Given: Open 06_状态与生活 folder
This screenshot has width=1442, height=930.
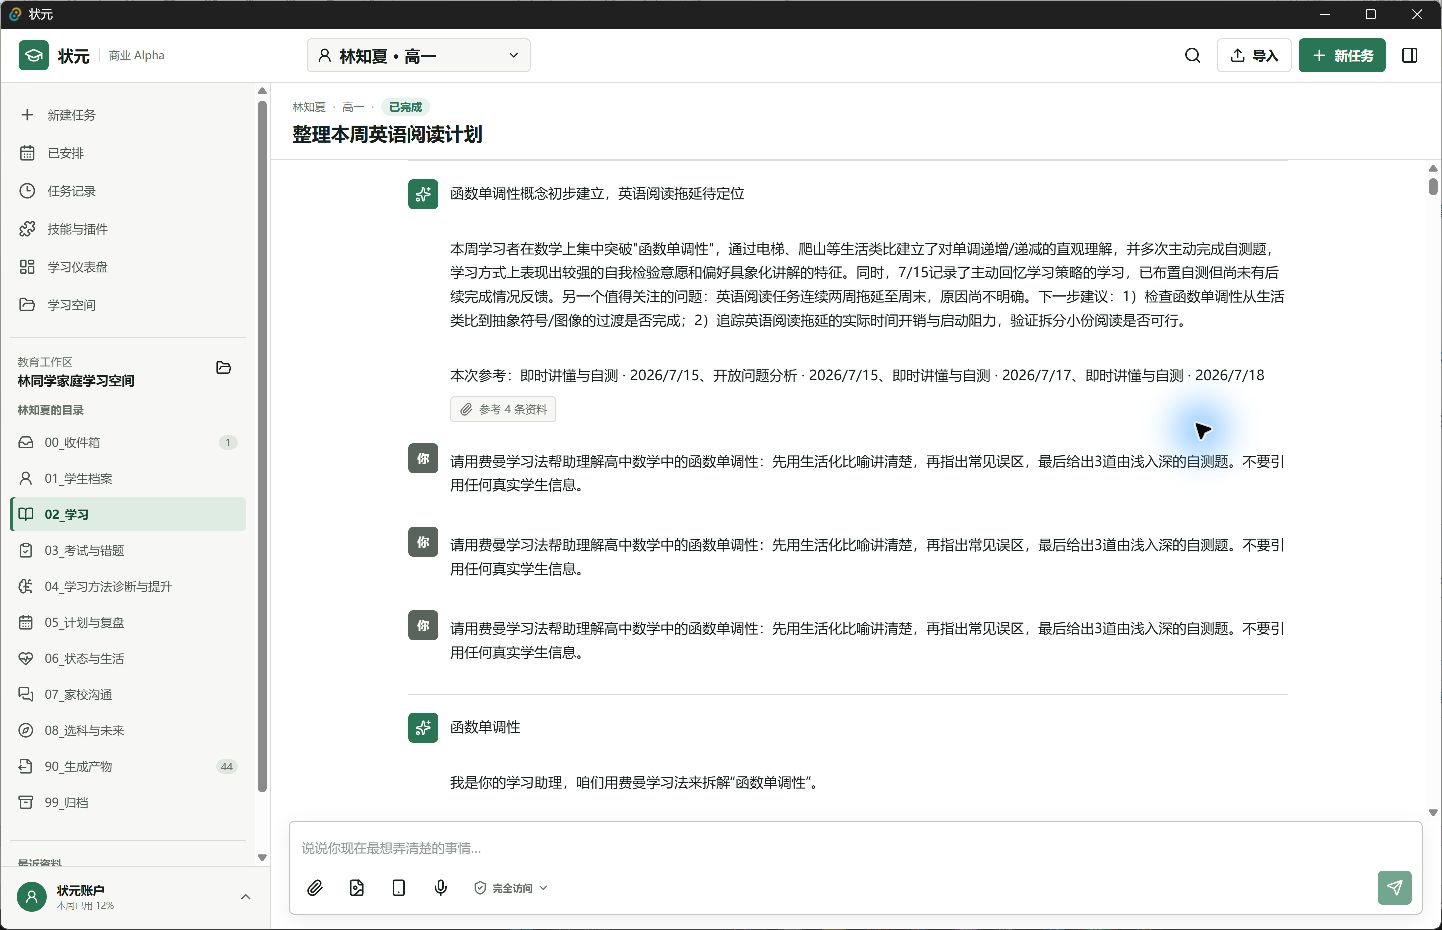Looking at the screenshot, I should click(x=127, y=658).
